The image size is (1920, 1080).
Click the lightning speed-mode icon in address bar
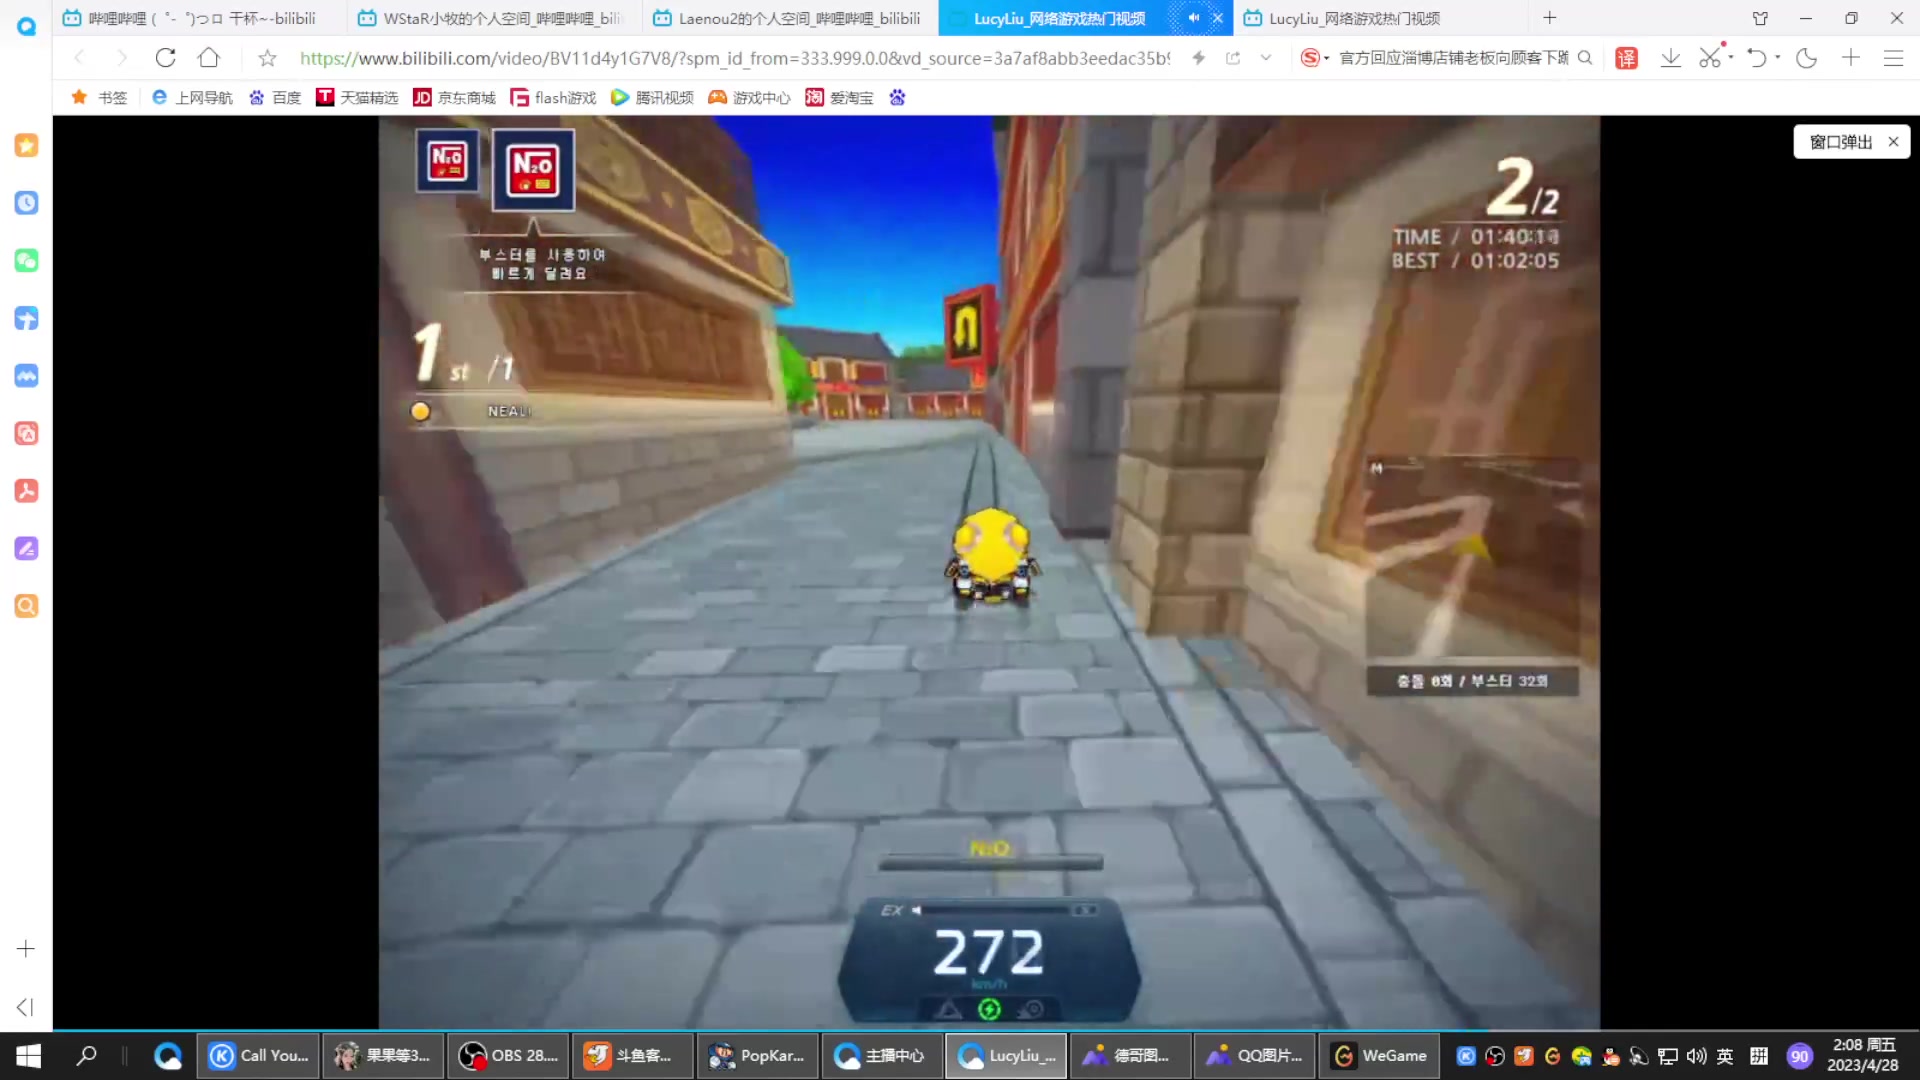1198,58
